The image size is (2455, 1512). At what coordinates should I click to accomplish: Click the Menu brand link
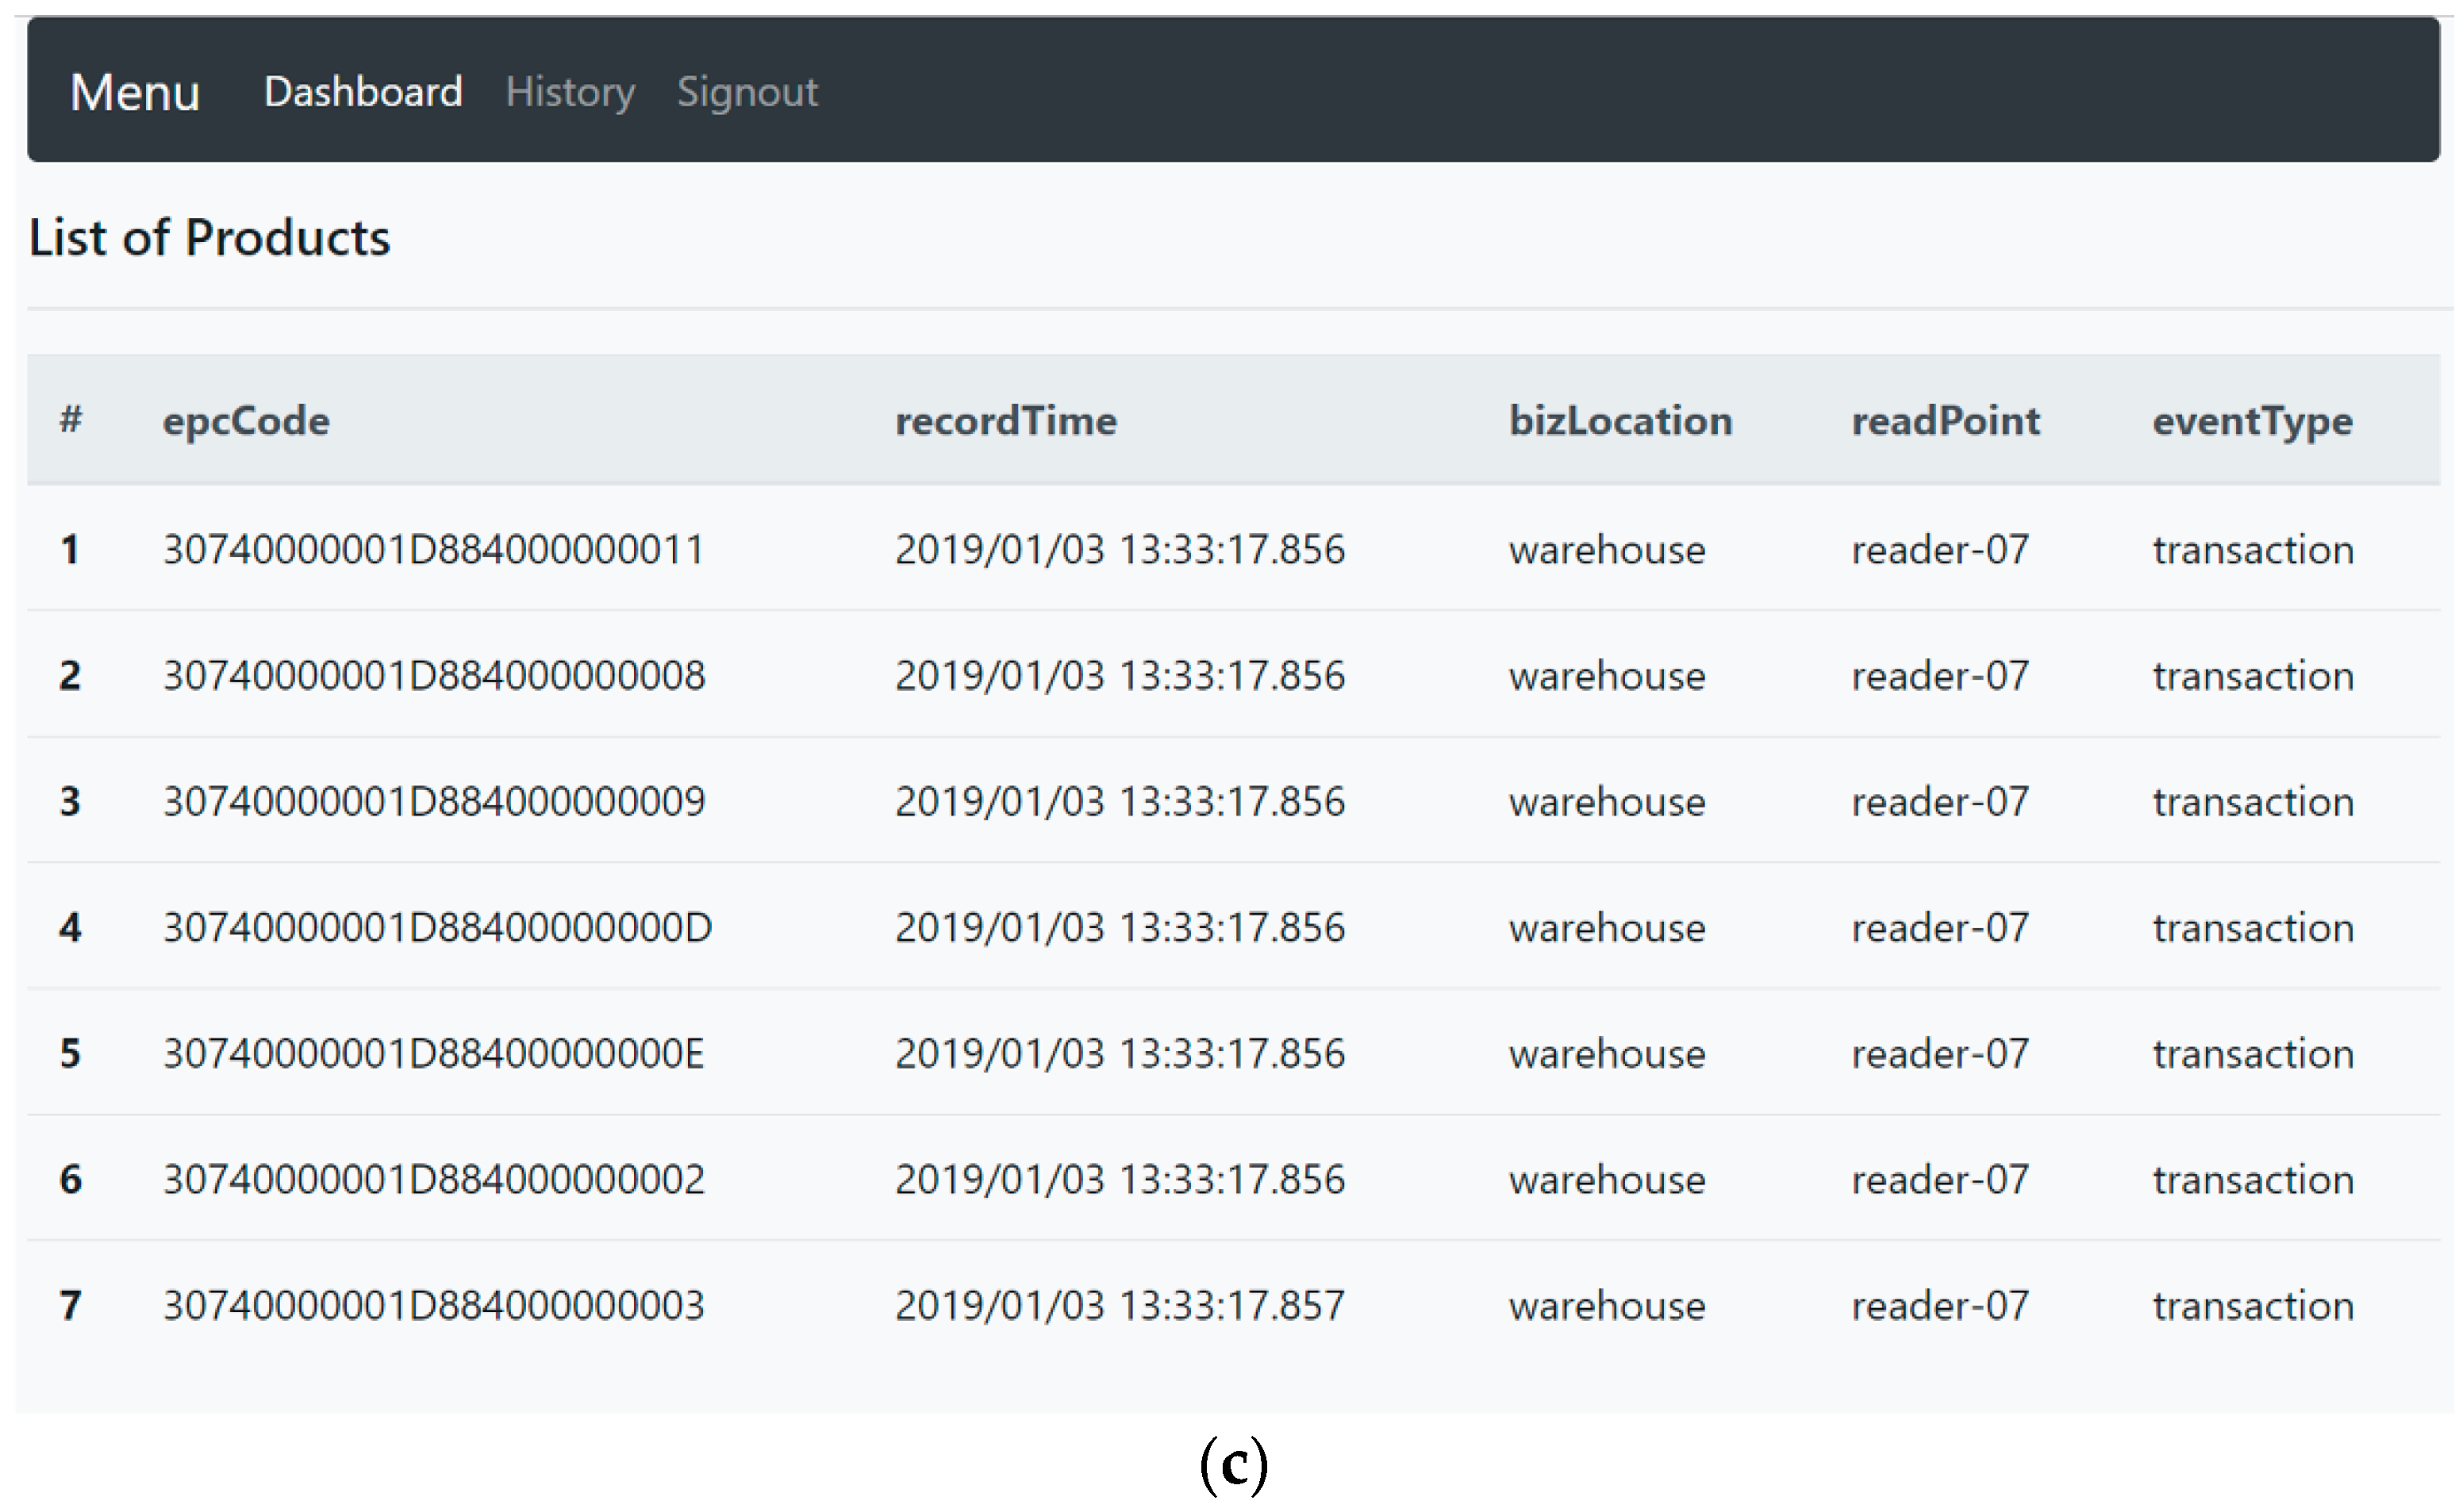(135, 92)
